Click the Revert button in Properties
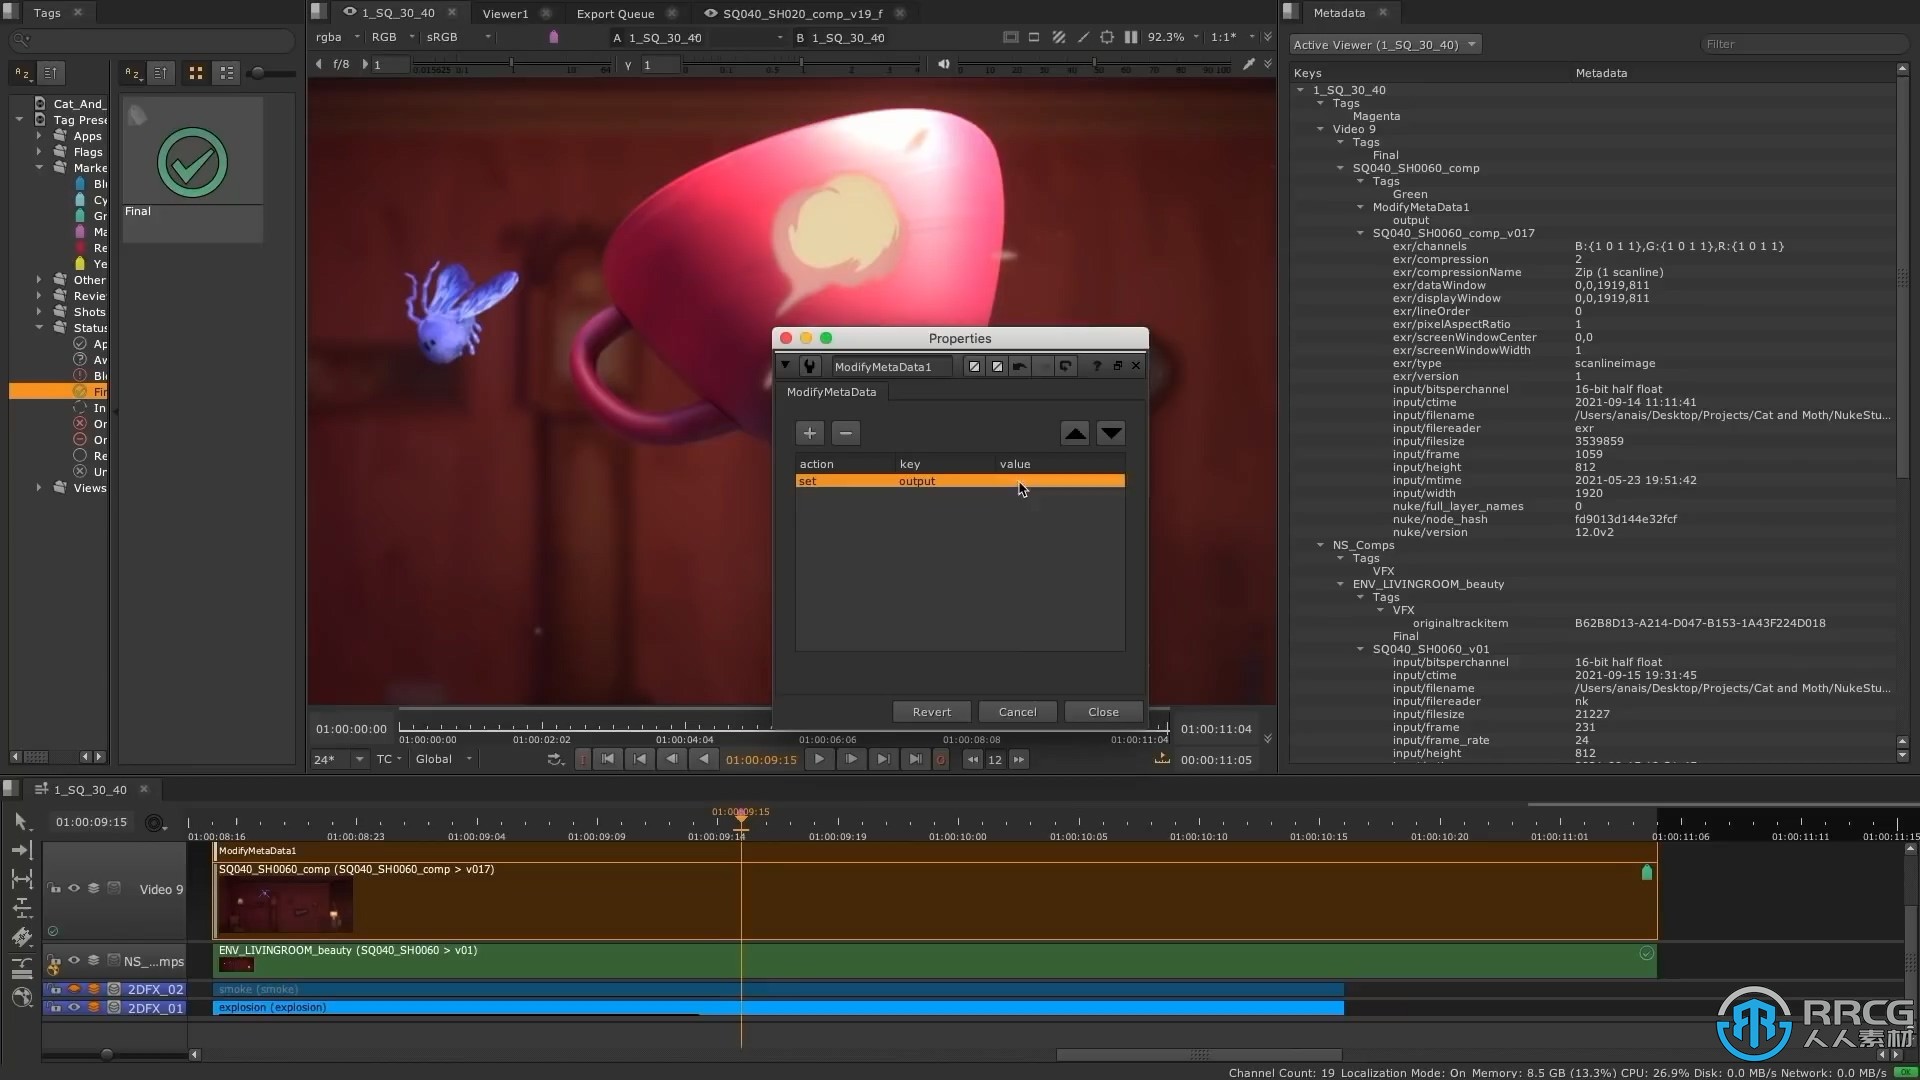The width and height of the screenshot is (1920, 1080). (931, 711)
